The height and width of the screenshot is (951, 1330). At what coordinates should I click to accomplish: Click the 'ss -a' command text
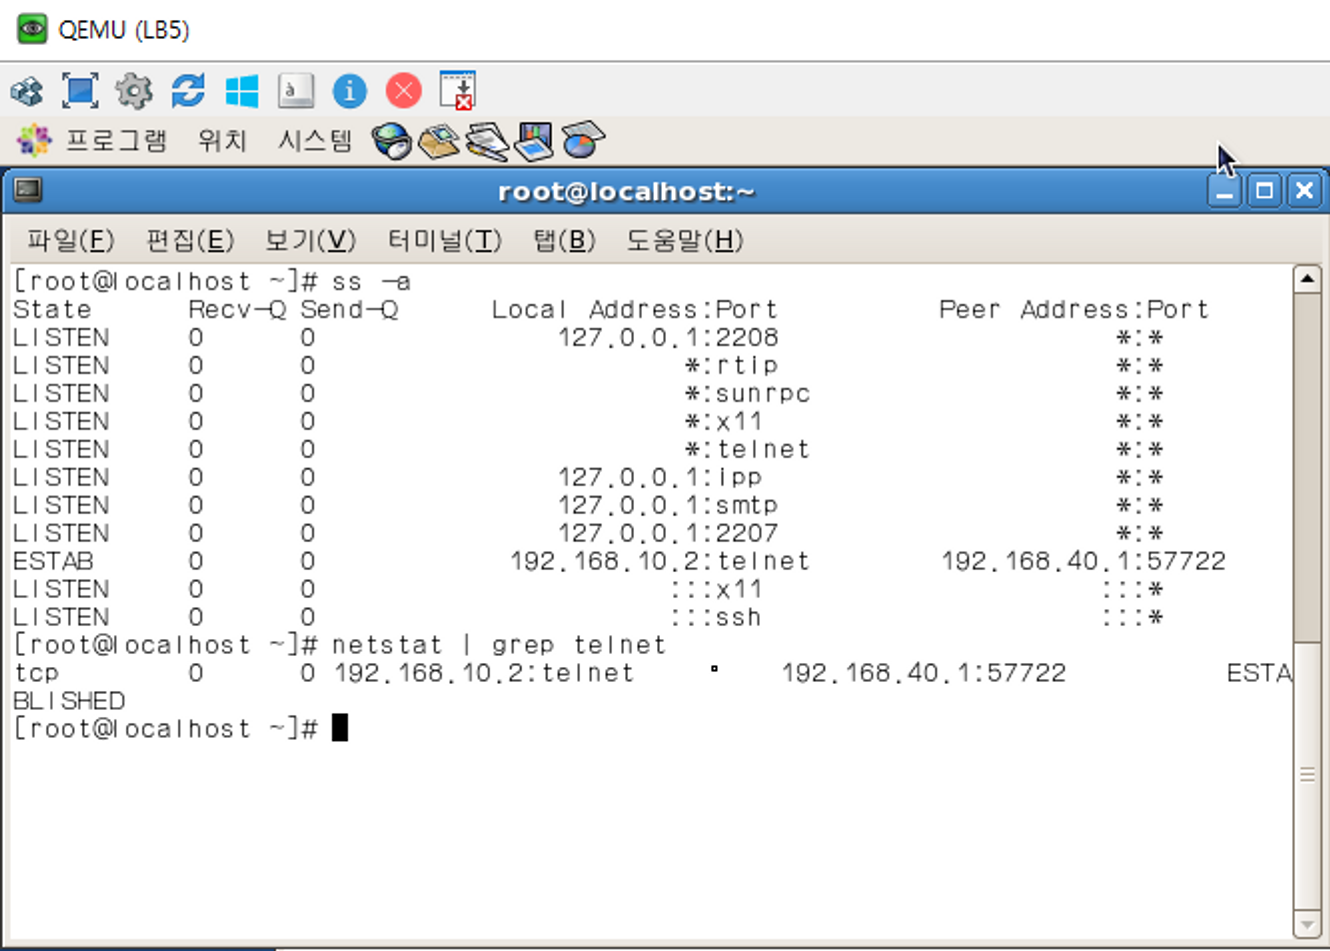coord(371,282)
